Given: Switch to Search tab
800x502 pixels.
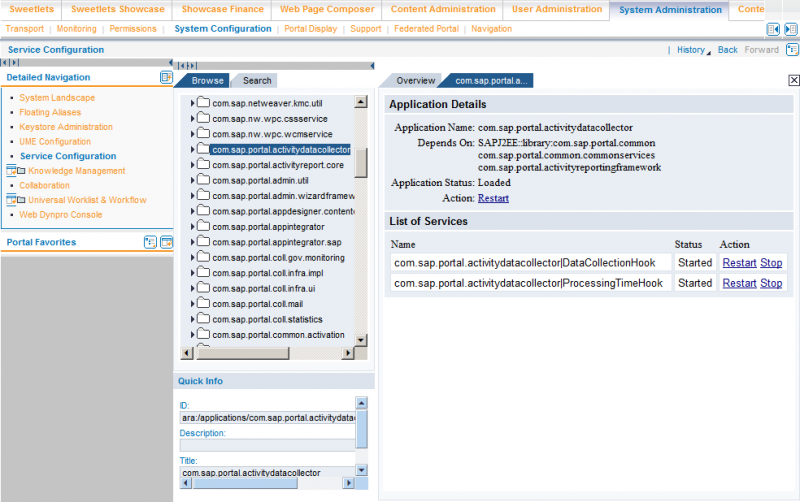Looking at the screenshot, I should [257, 81].
